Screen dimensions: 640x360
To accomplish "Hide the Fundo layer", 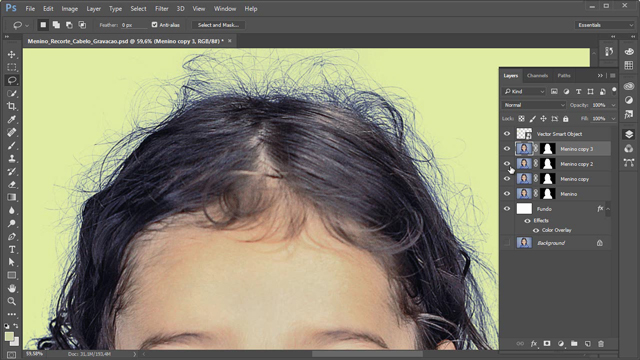I will 507,209.
